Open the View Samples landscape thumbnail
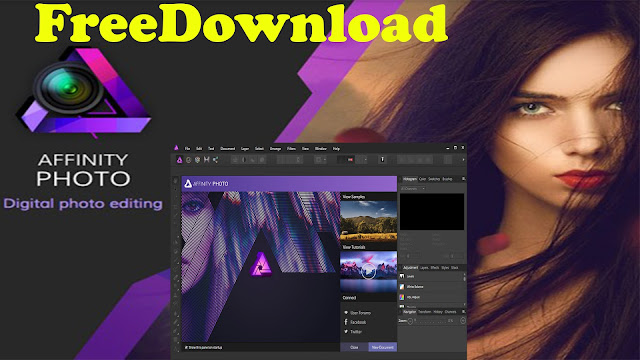Image resolution: width=640 pixels, height=360 pixels. click(x=369, y=221)
